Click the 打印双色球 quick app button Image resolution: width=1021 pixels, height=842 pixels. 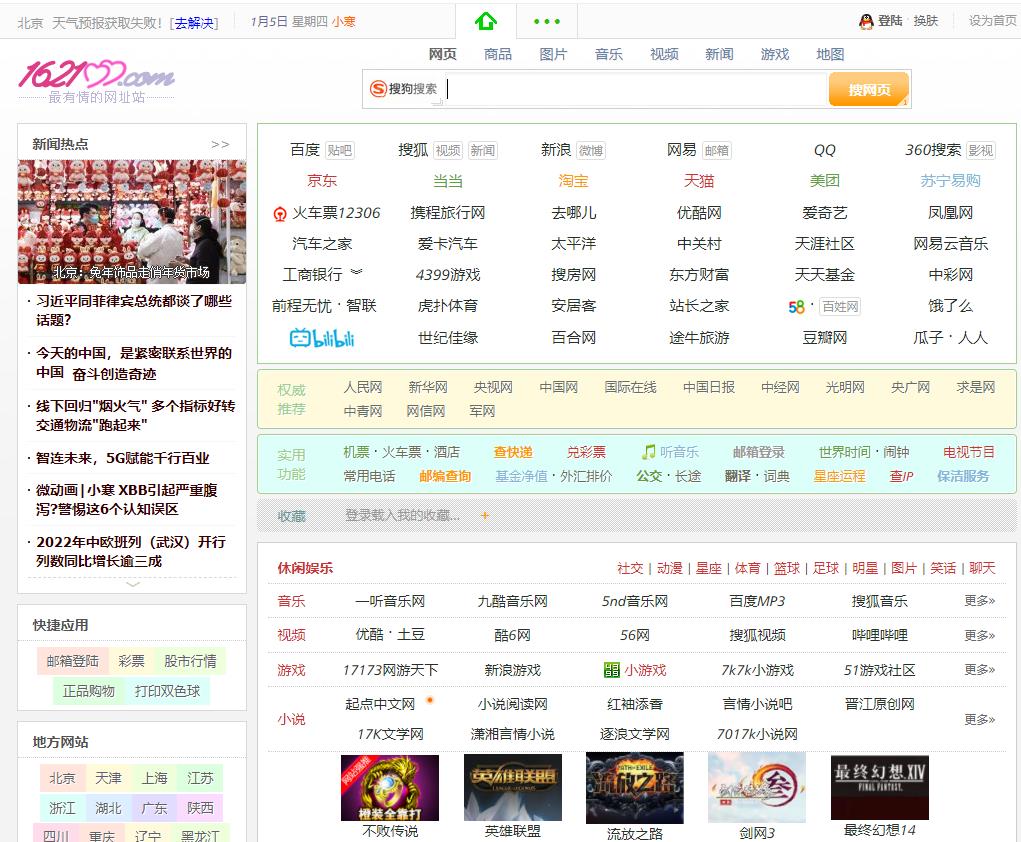click(x=167, y=691)
